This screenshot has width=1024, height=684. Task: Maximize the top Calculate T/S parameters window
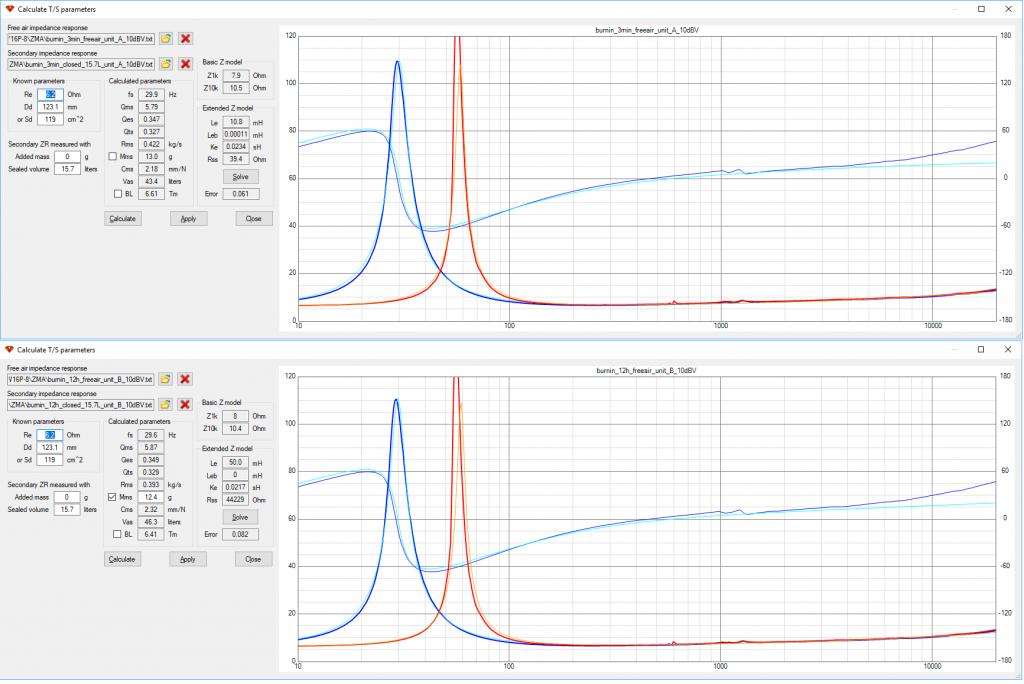[x=981, y=9]
